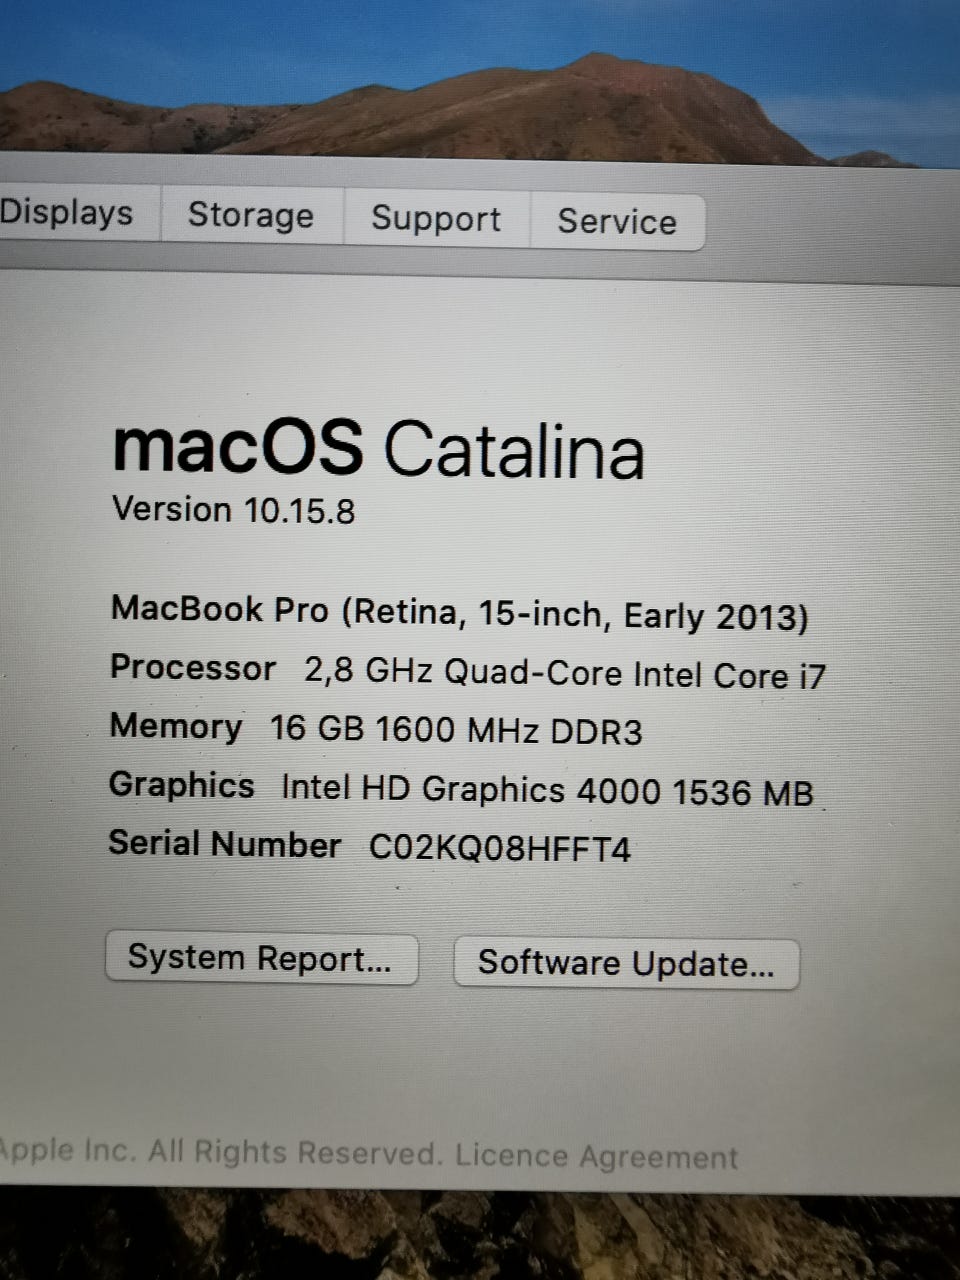Image resolution: width=960 pixels, height=1280 pixels.
Task: Click the 2,8 GHz Quad-Core processor value
Action: click(565, 673)
